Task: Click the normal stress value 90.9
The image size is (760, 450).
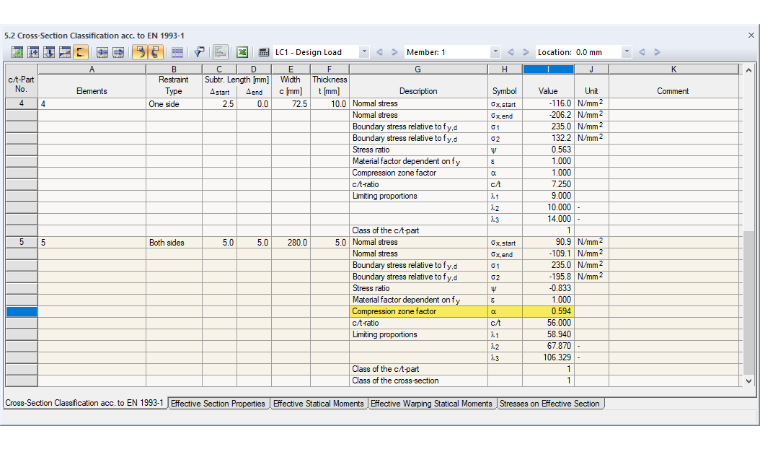Action: click(548, 242)
